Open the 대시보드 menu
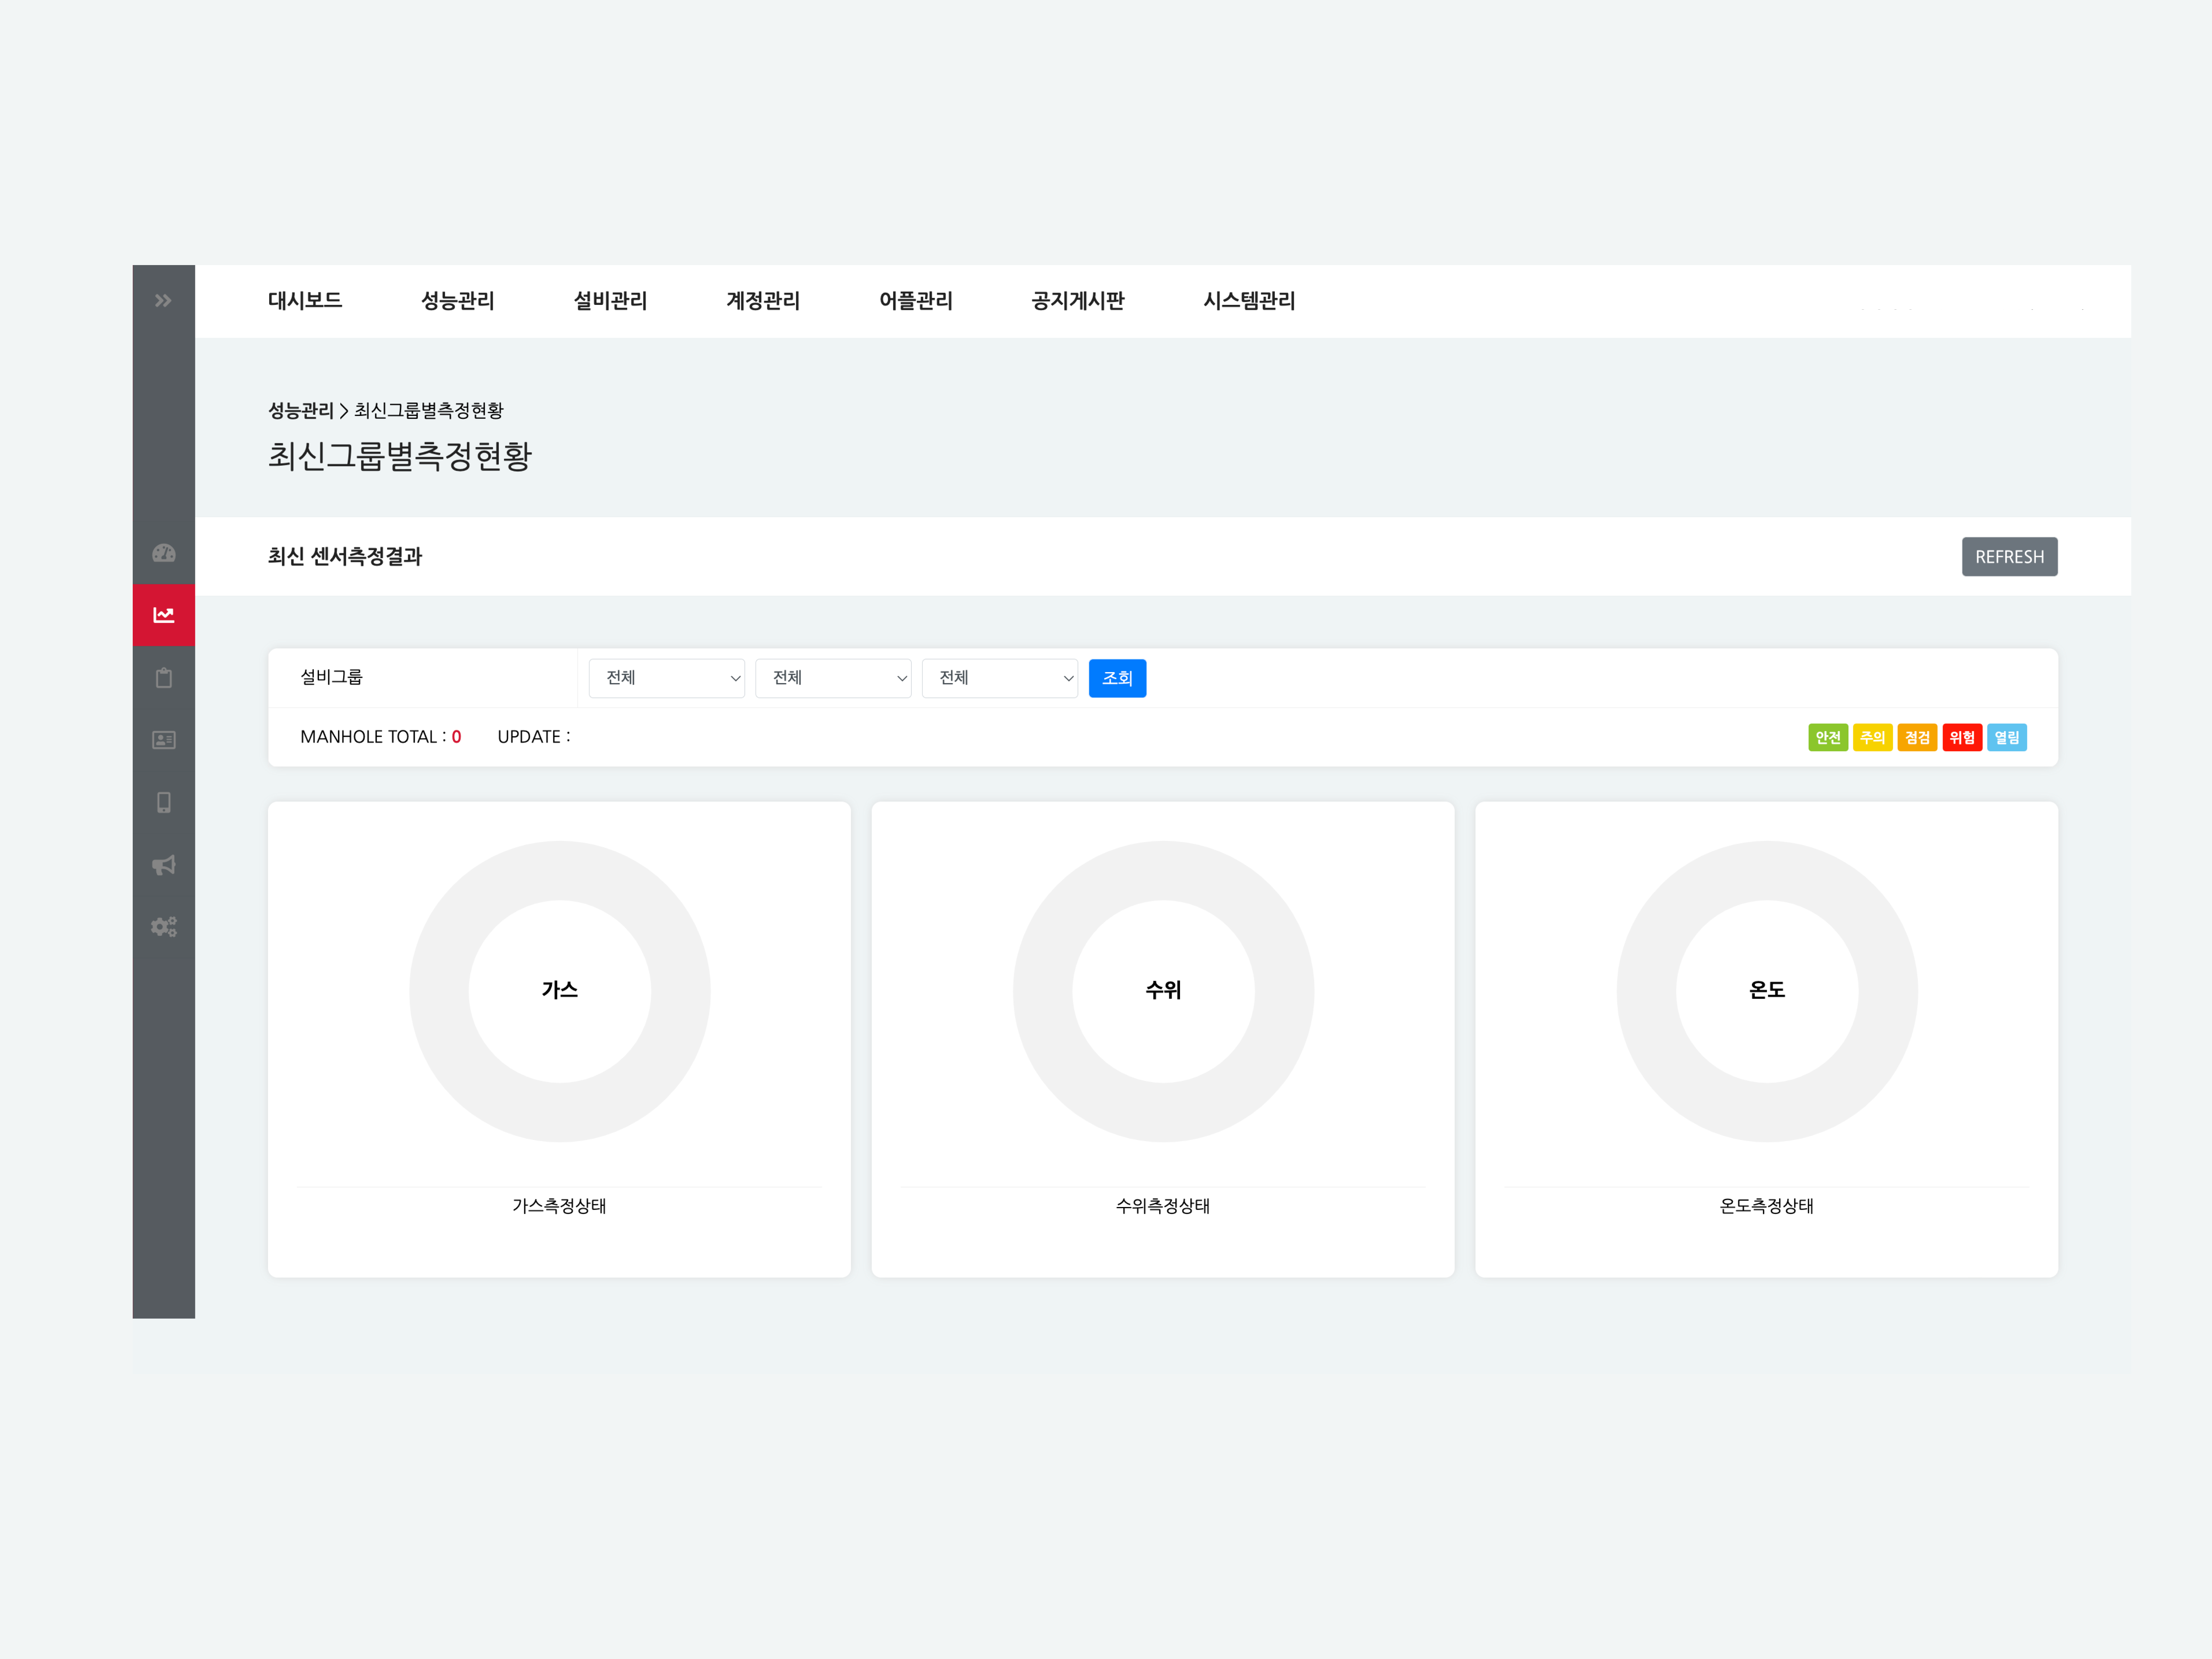 305,301
